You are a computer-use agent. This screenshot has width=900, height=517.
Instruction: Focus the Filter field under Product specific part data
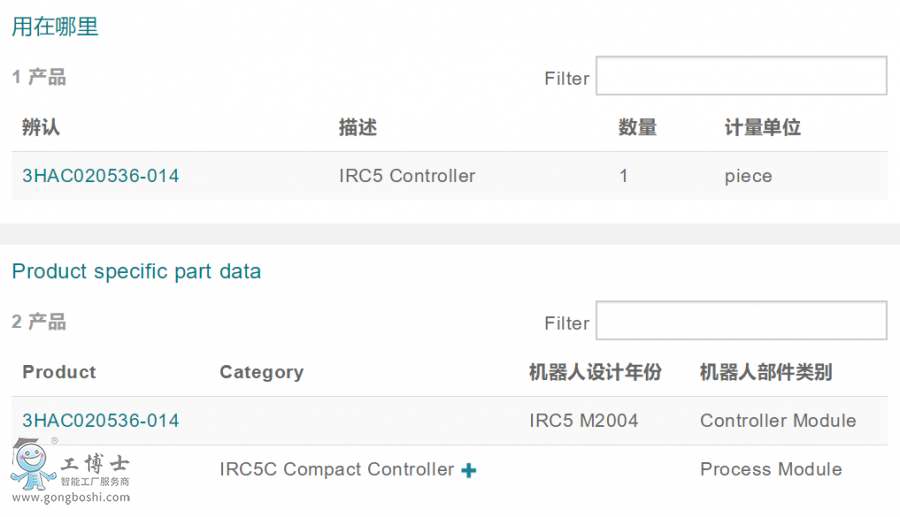pos(741,322)
